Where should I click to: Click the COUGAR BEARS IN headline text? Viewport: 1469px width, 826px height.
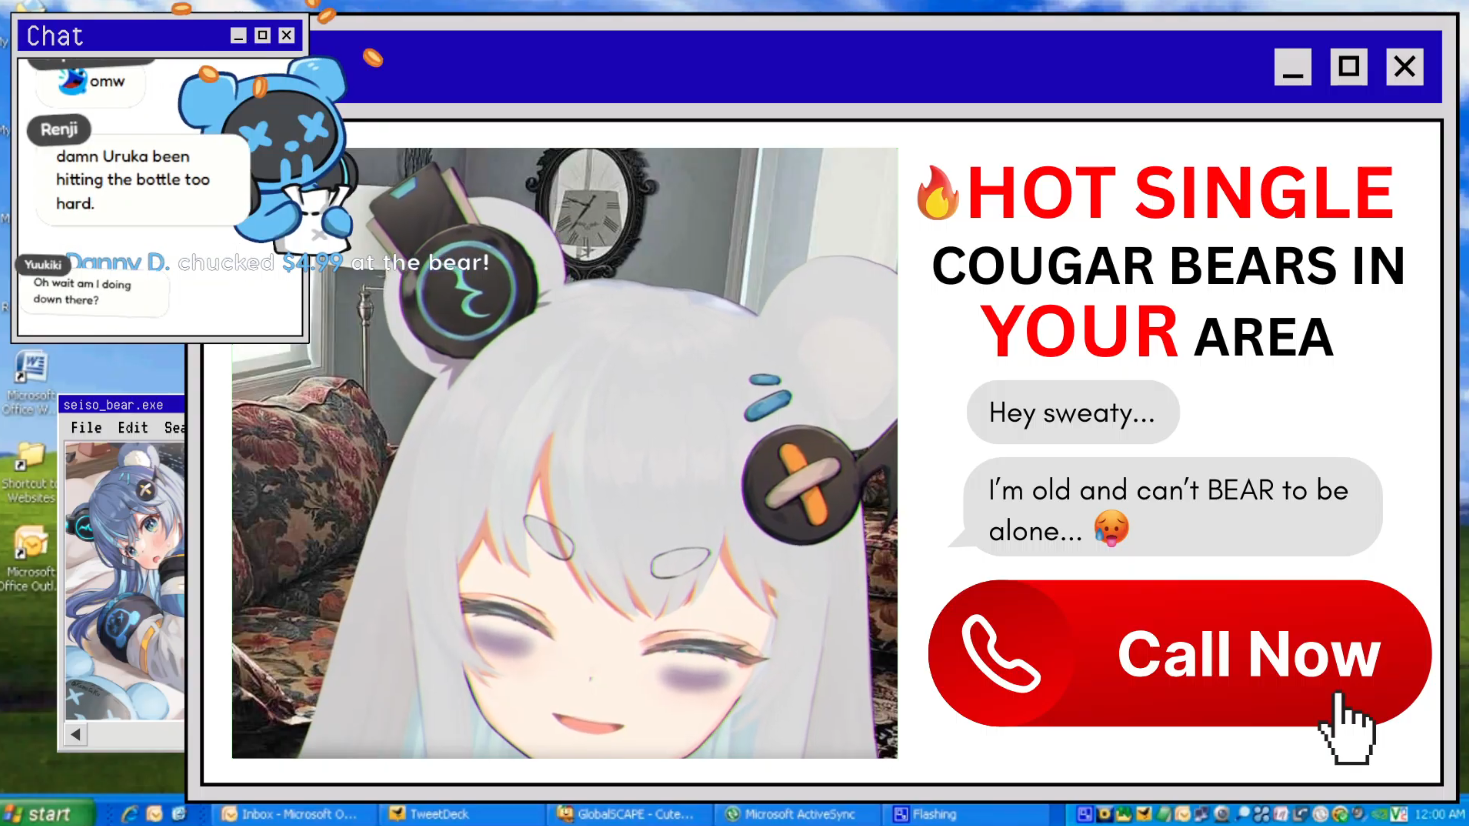click(1168, 266)
